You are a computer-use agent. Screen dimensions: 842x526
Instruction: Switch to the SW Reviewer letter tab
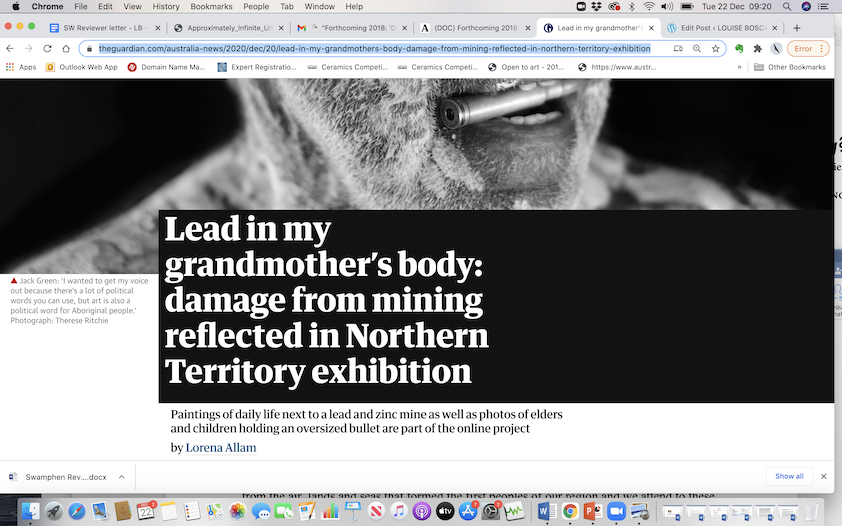pos(103,28)
